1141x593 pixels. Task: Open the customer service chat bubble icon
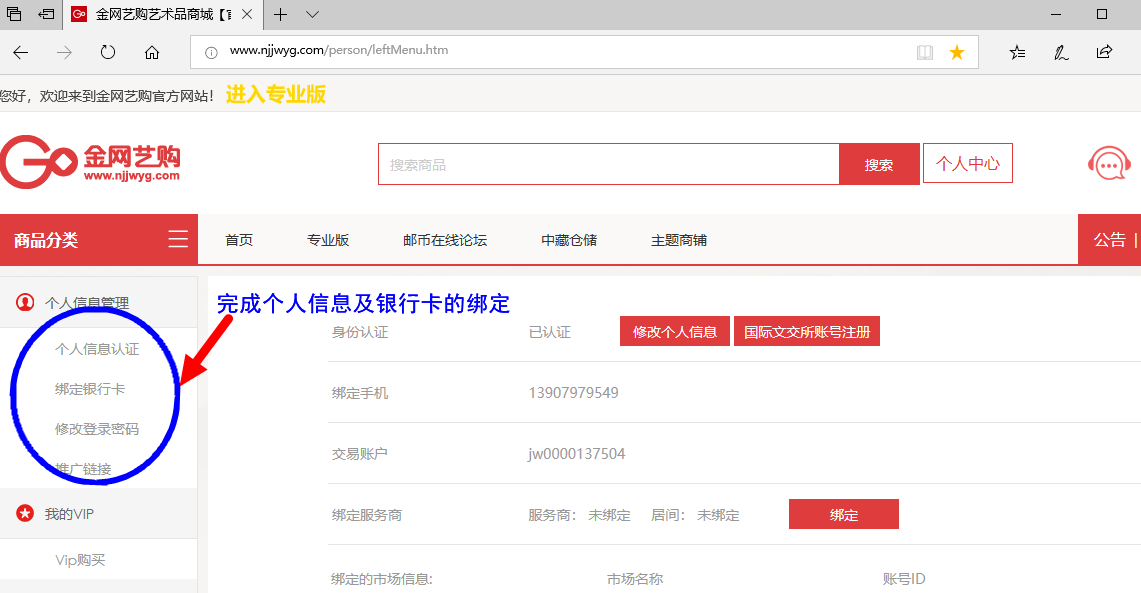(x=1108, y=162)
